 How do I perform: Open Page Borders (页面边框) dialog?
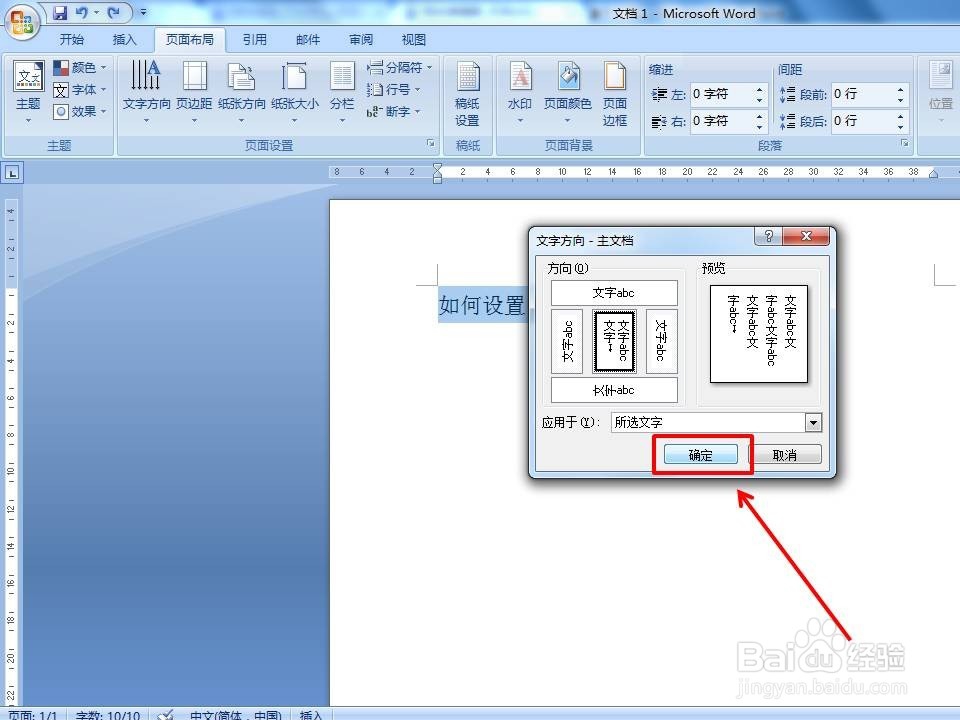point(615,93)
